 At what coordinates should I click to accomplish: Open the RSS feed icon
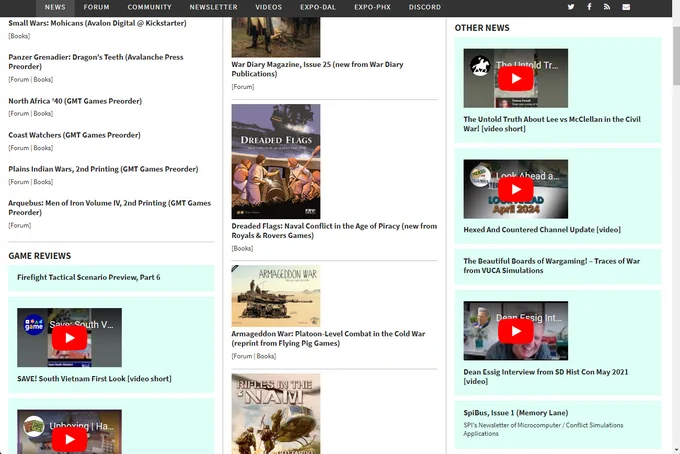(607, 7)
